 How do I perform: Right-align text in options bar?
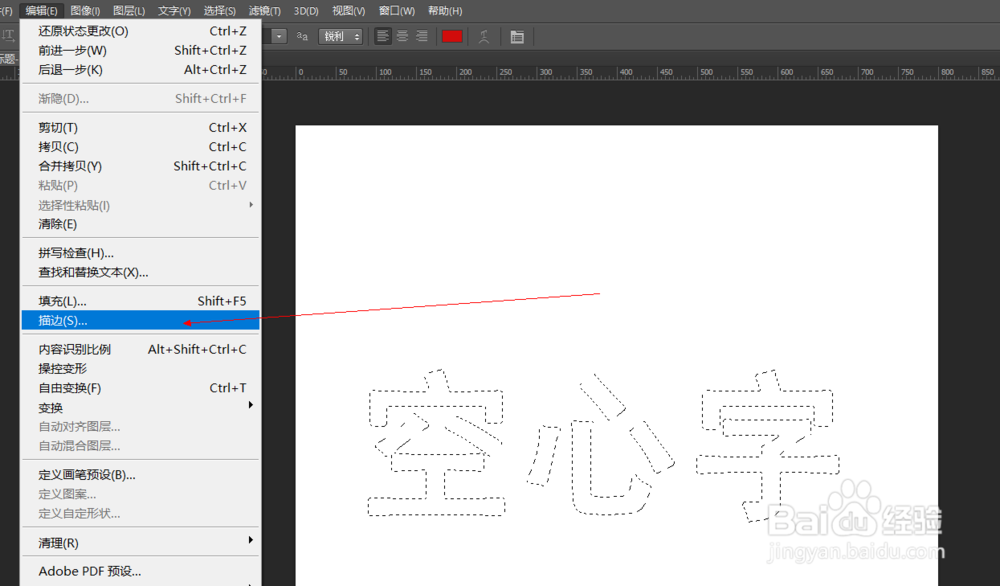[x=422, y=36]
